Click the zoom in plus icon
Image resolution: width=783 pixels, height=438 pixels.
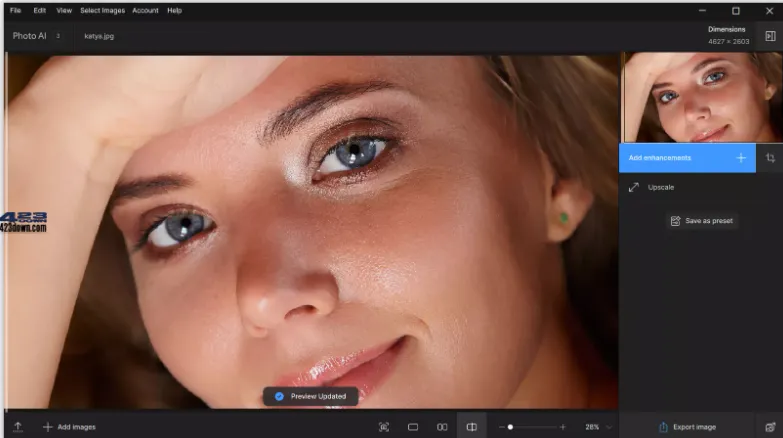563,427
